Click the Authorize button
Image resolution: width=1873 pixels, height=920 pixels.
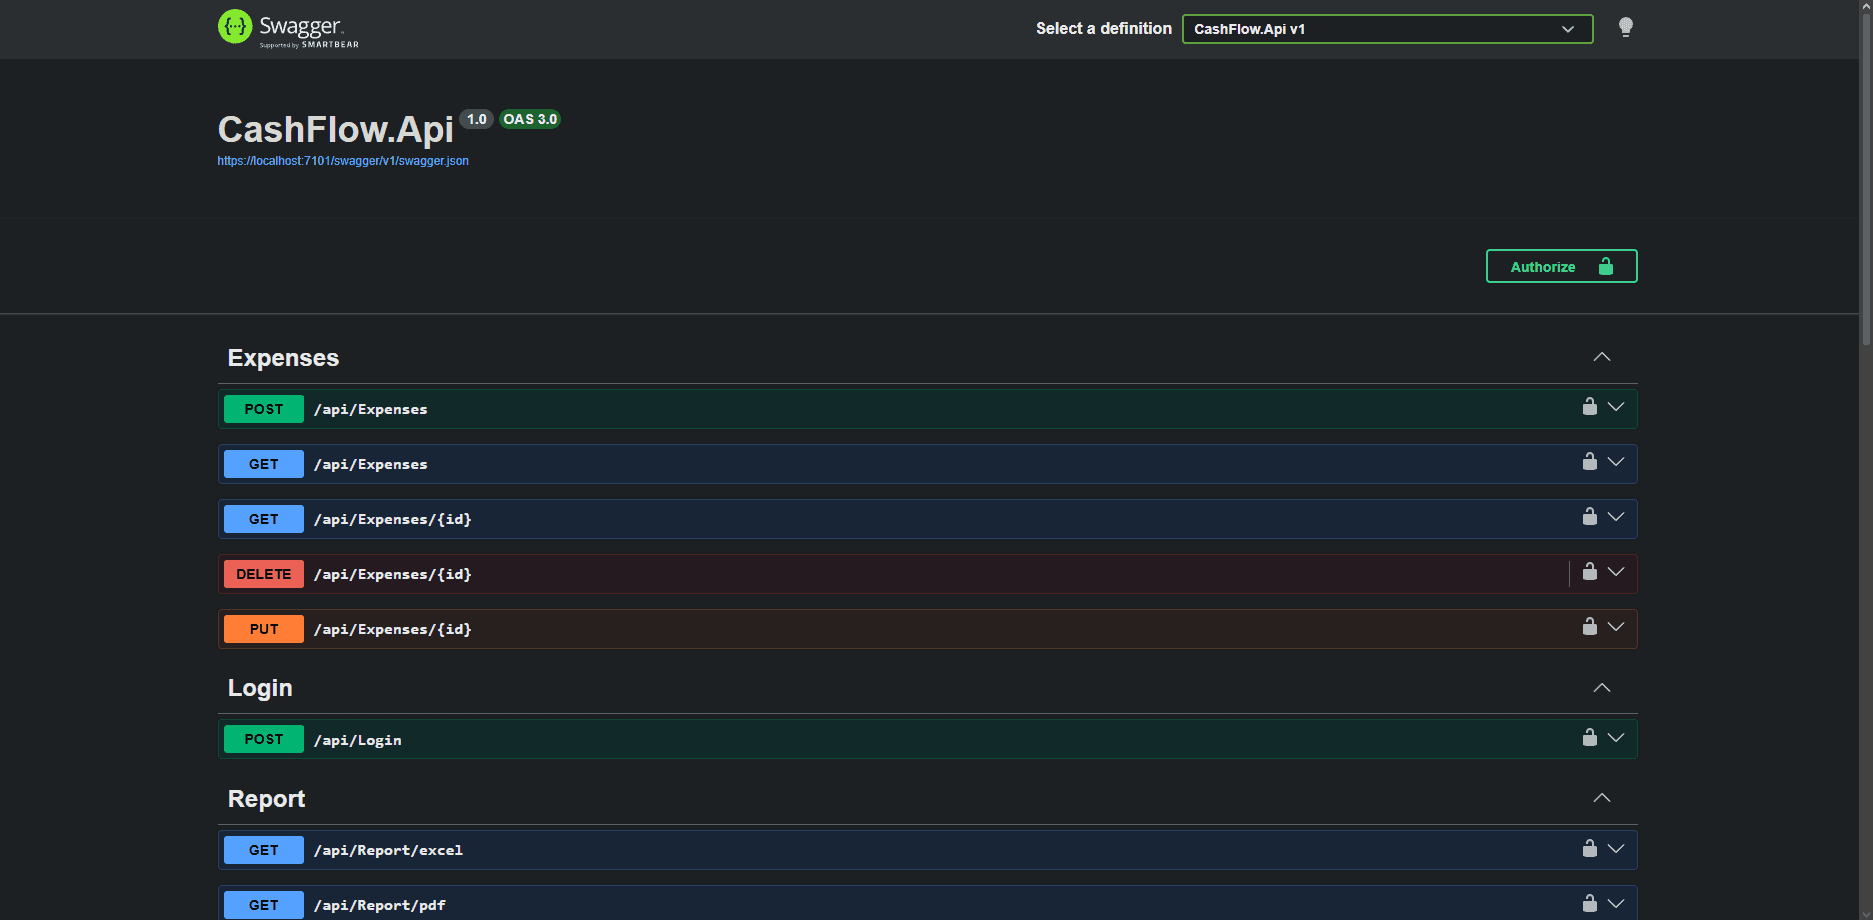[1560, 267]
